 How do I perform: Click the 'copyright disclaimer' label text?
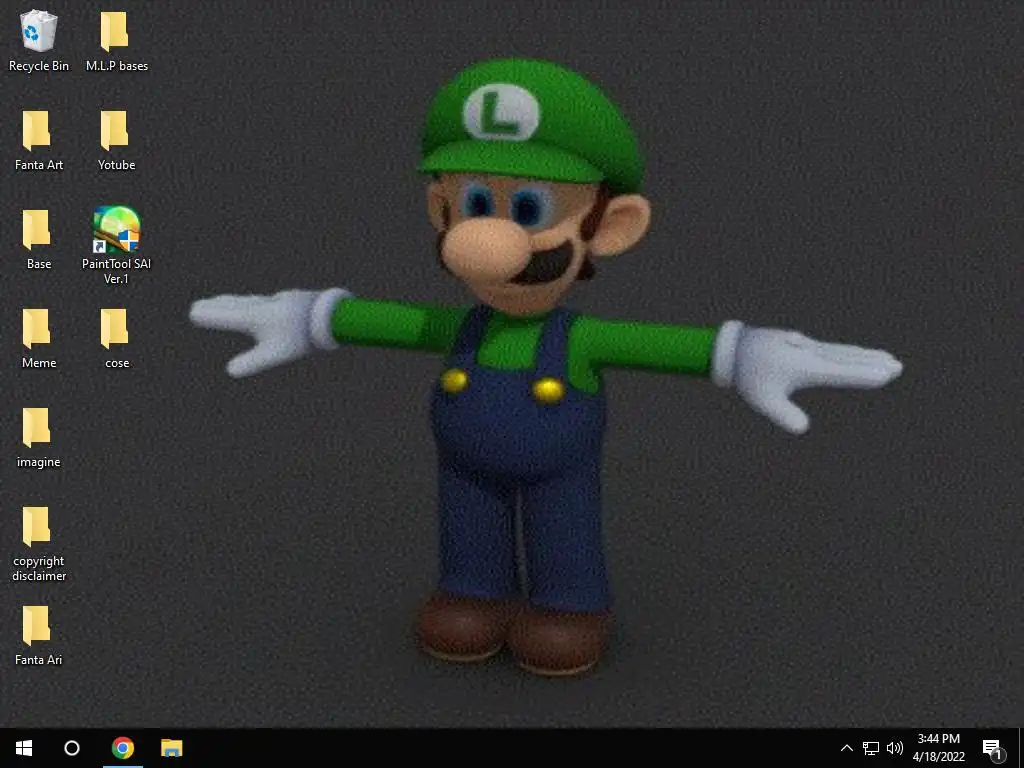point(39,568)
